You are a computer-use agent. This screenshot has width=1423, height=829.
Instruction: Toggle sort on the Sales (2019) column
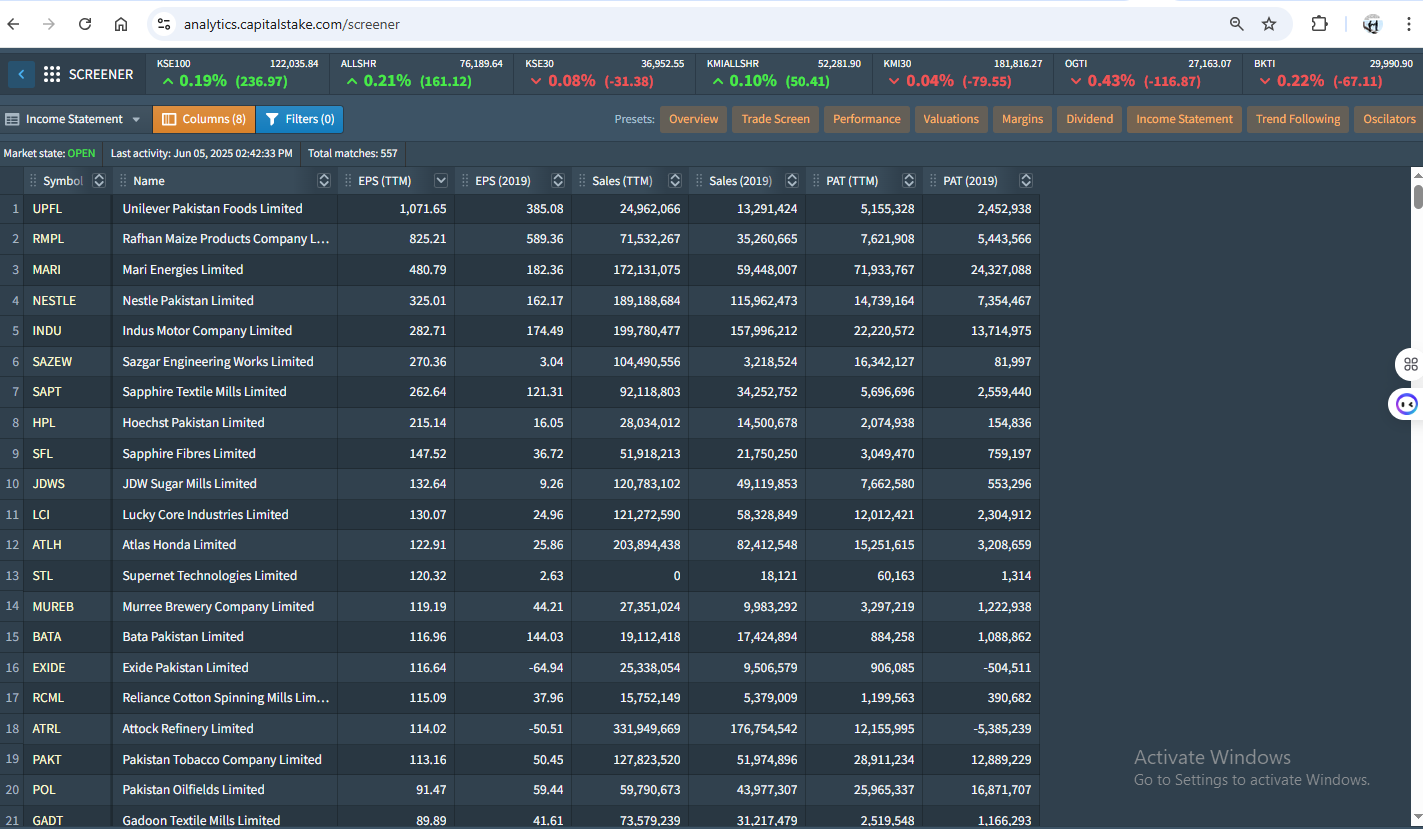click(792, 181)
